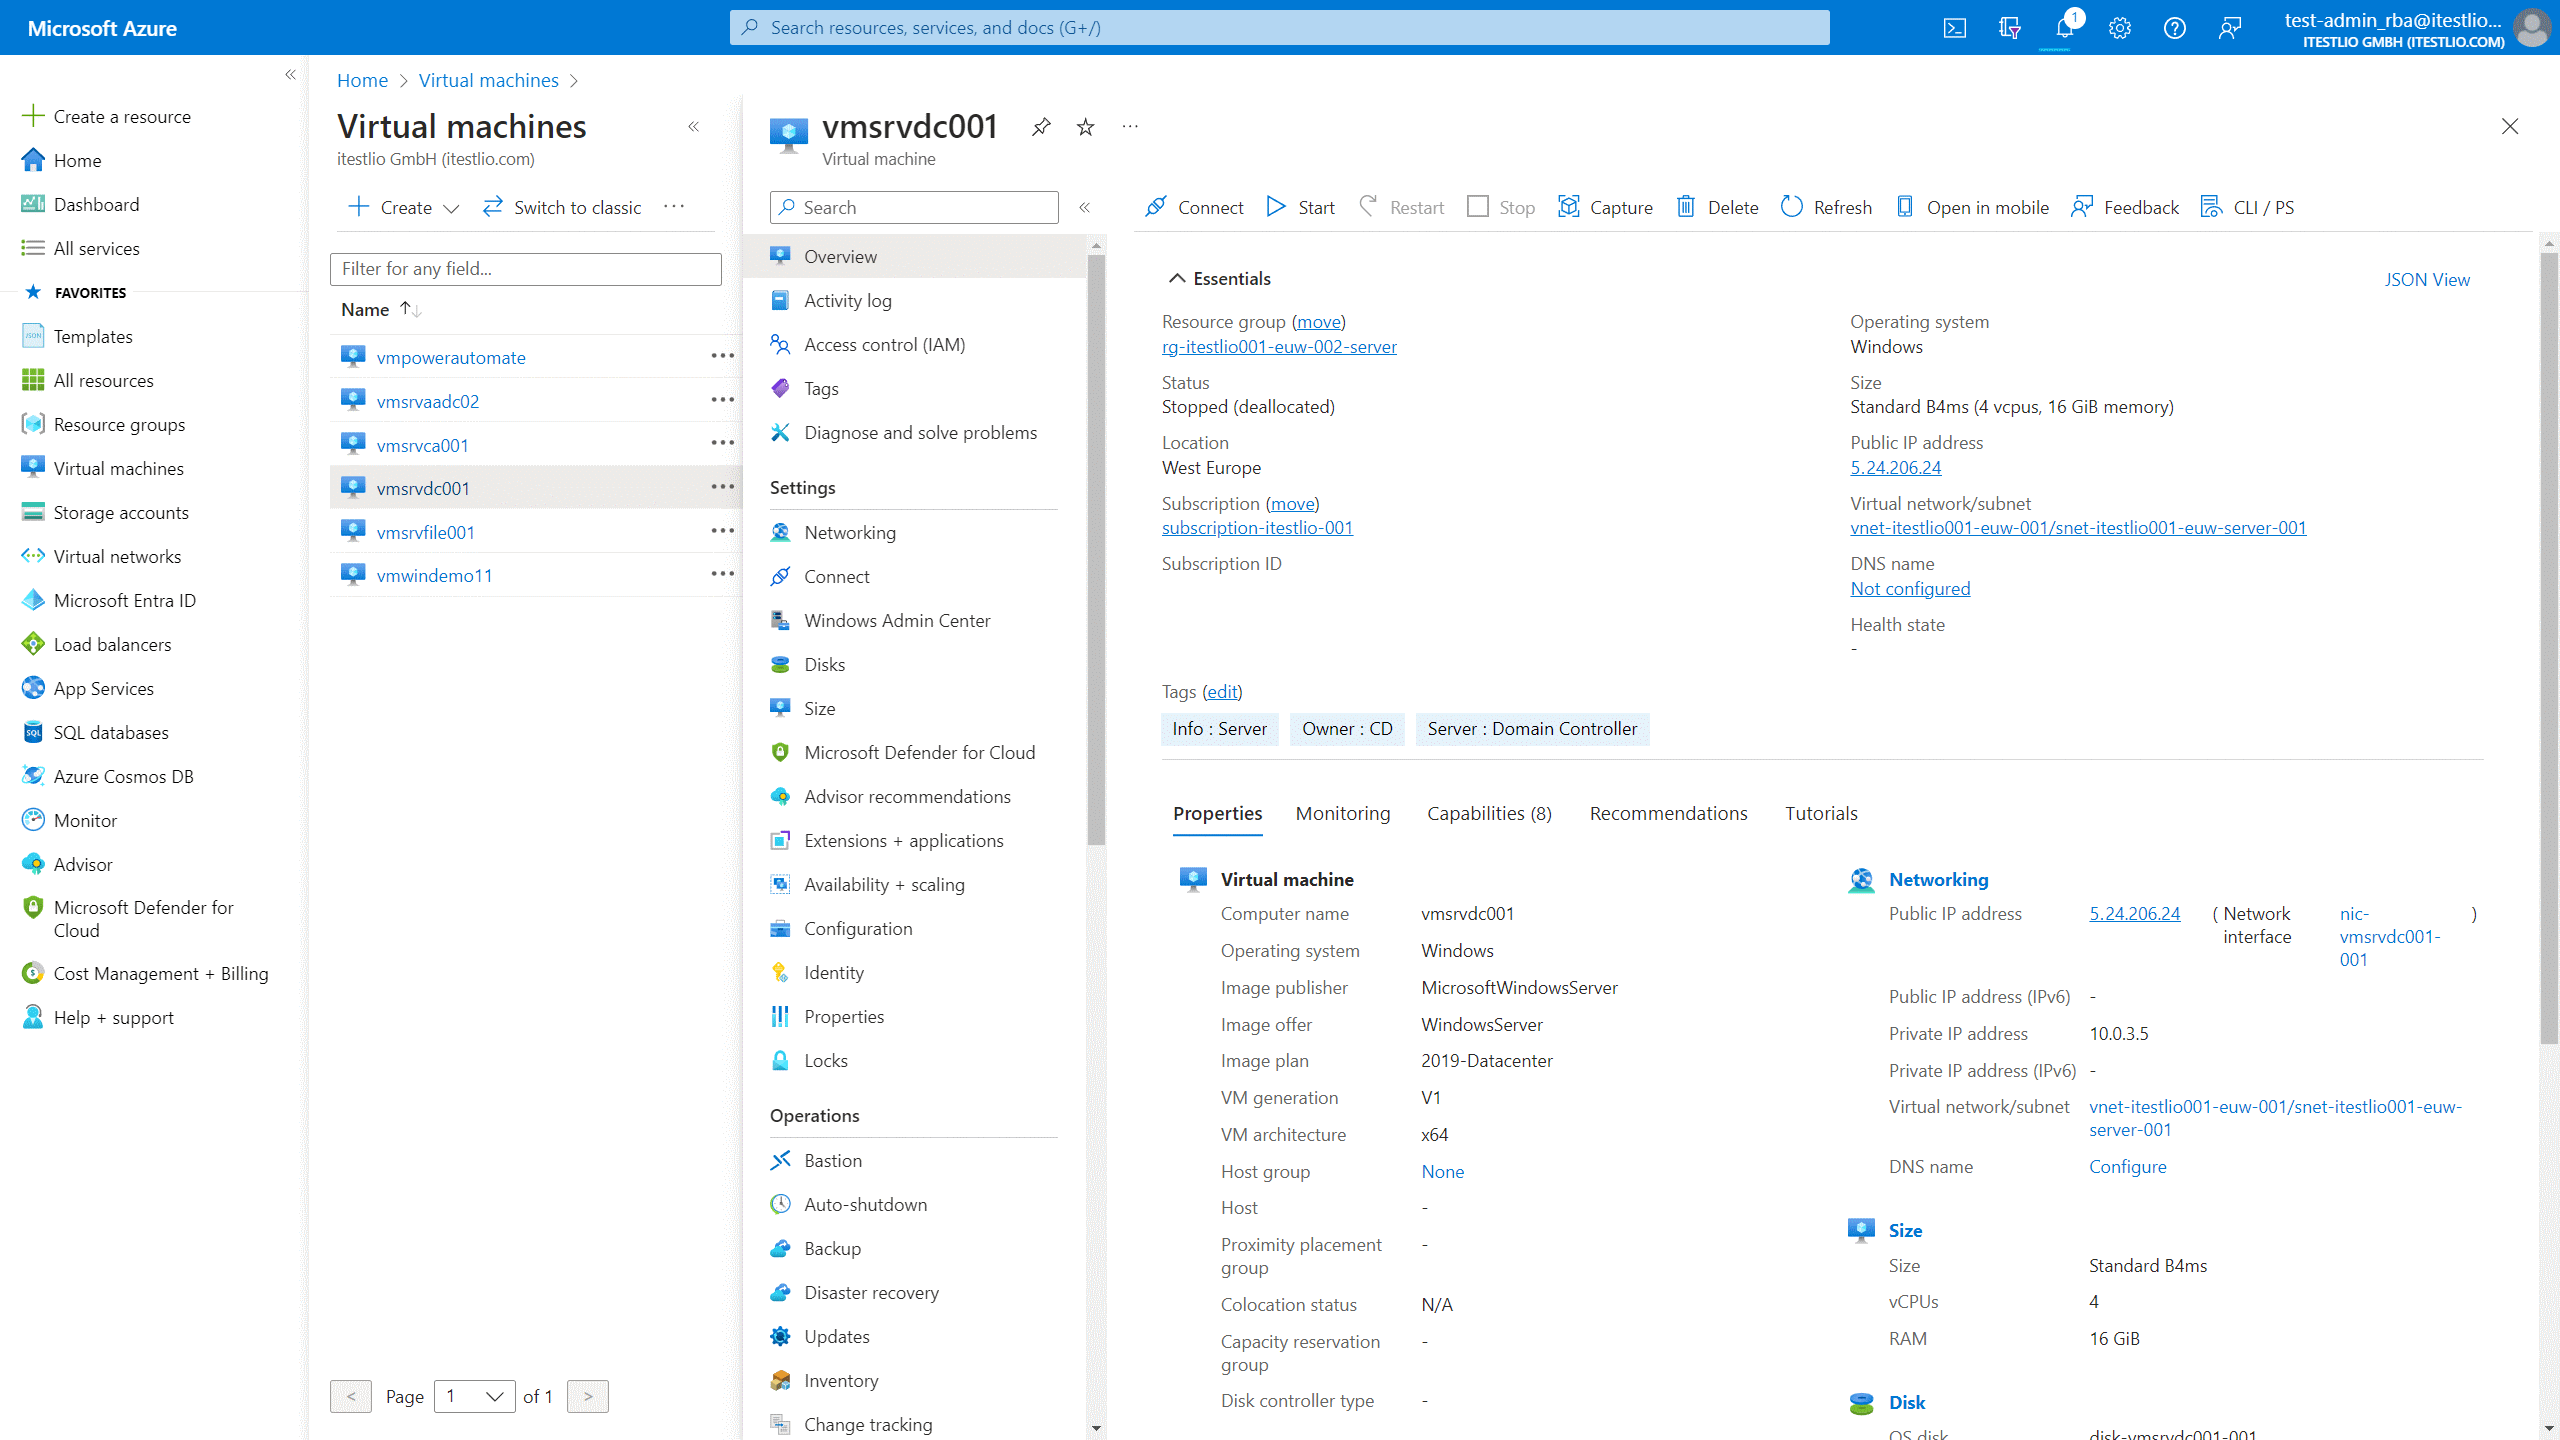
Task: Switch to the Capabilities (8) tab
Action: pyautogui.click(x=1489, y=813)
